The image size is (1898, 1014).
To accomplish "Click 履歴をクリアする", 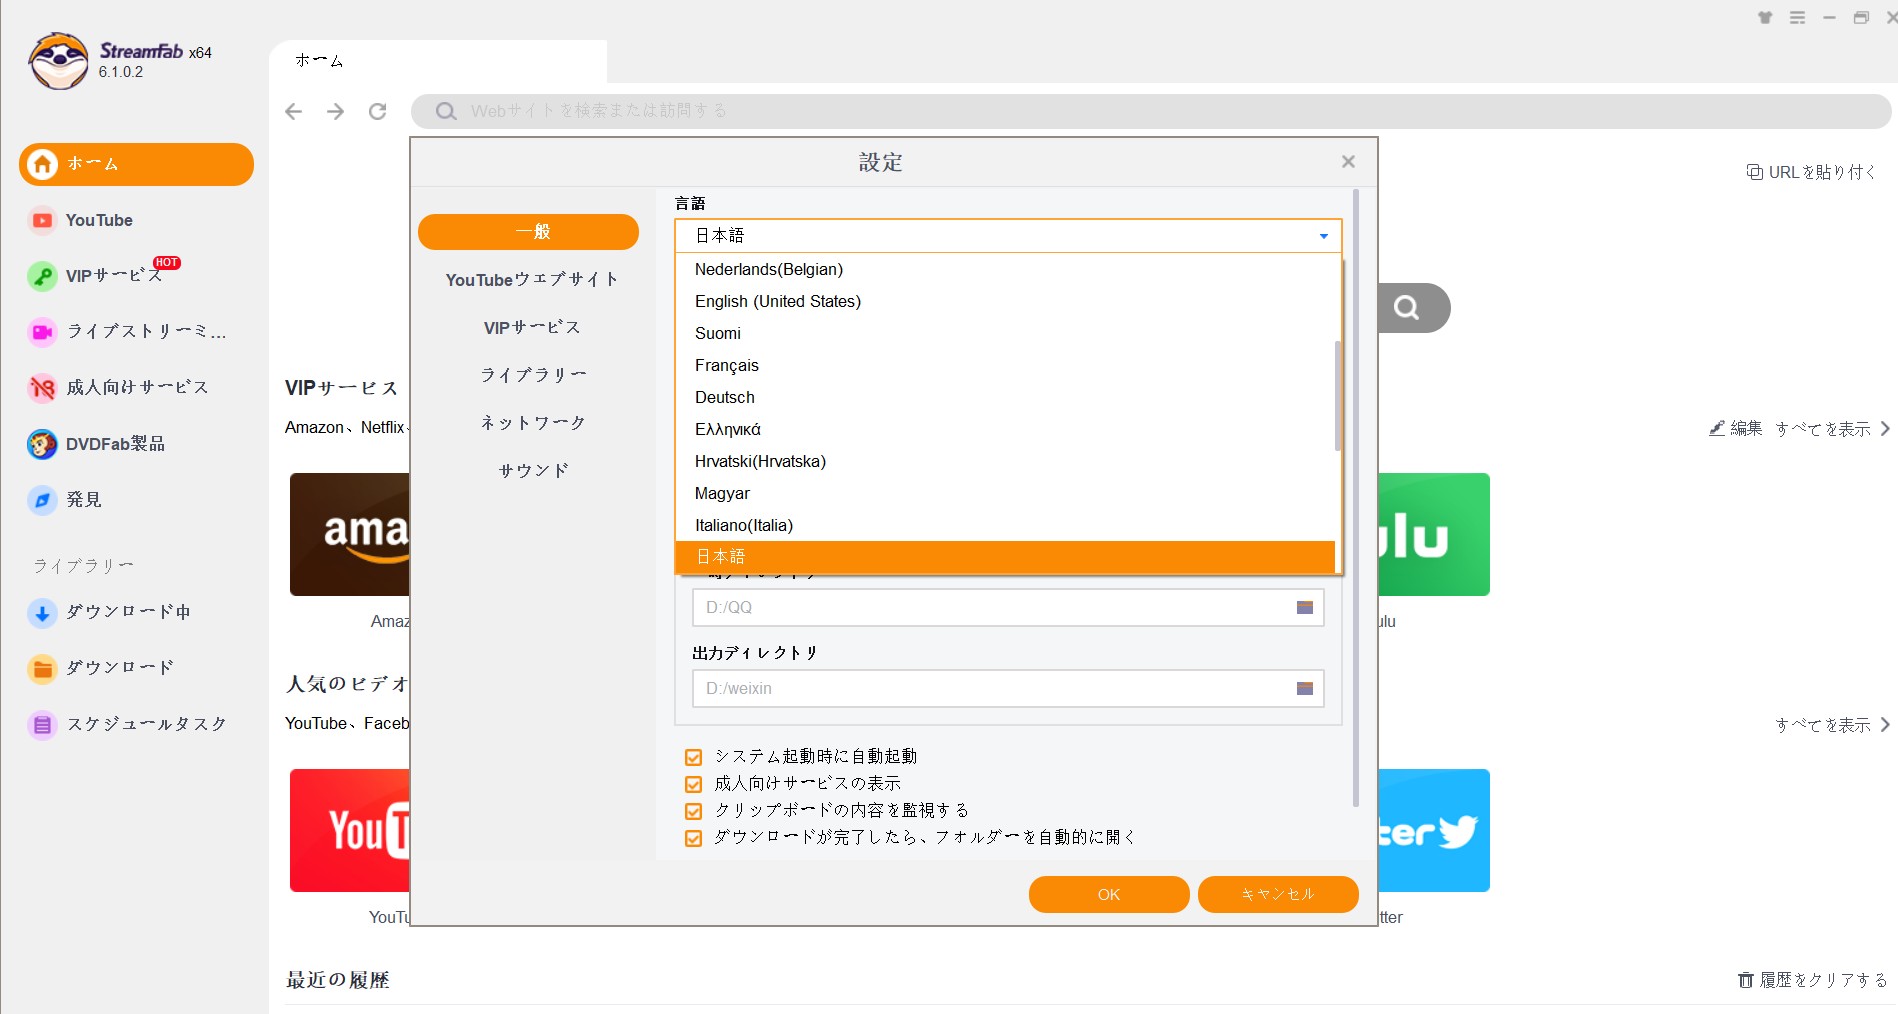I will 1812,980.
